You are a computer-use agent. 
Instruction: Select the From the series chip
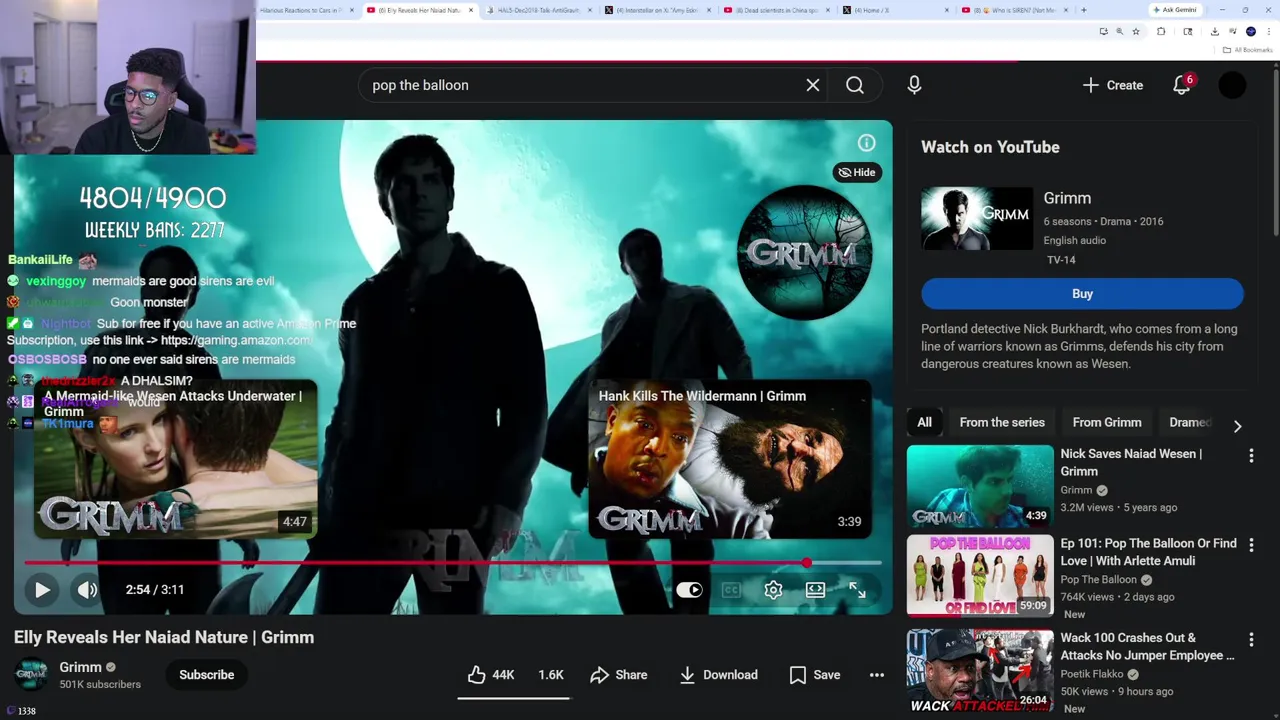coord(1002,423)
